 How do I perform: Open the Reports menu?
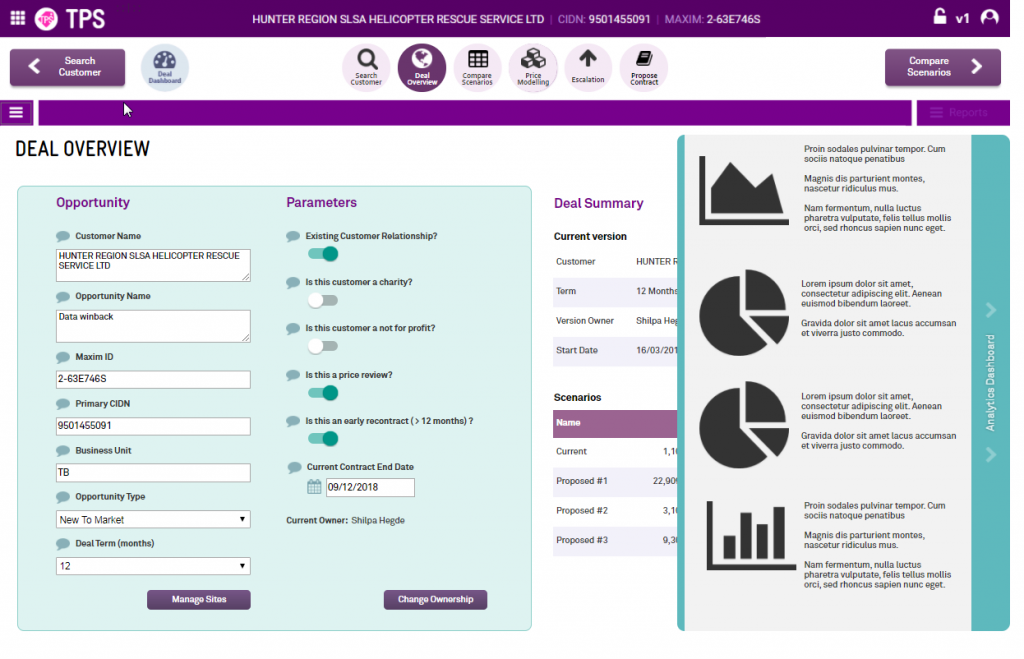(x=958, y=113)
